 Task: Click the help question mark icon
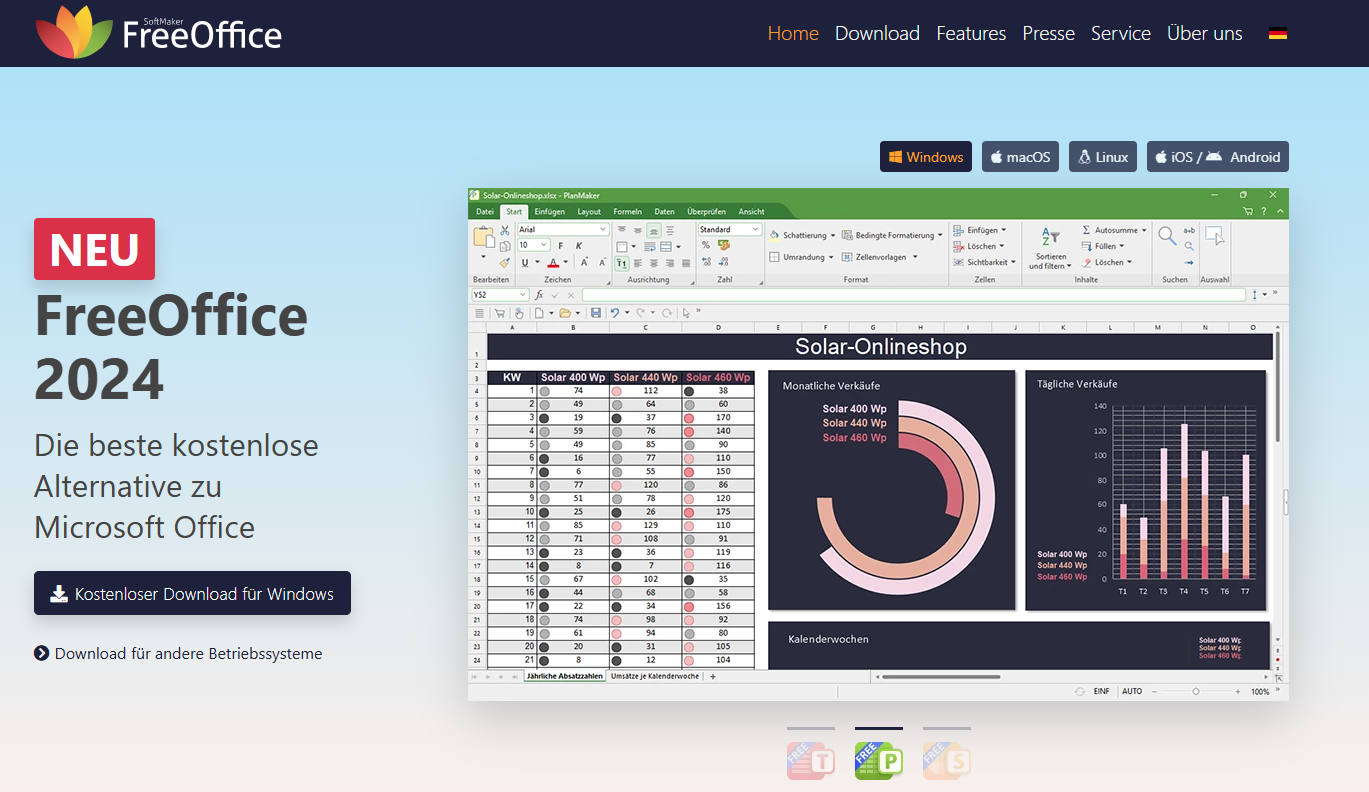[1264, 211]
